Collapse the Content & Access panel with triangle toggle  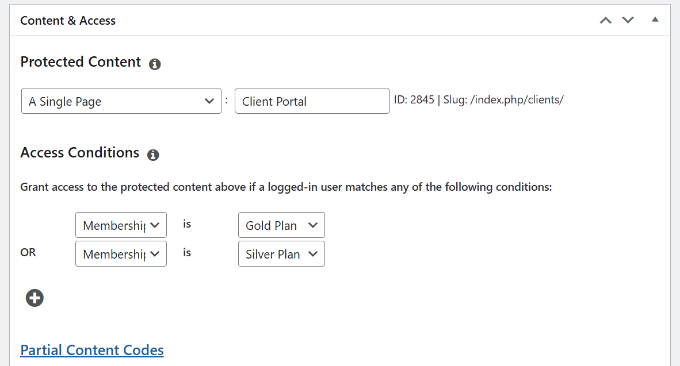[x=655, y=20]
